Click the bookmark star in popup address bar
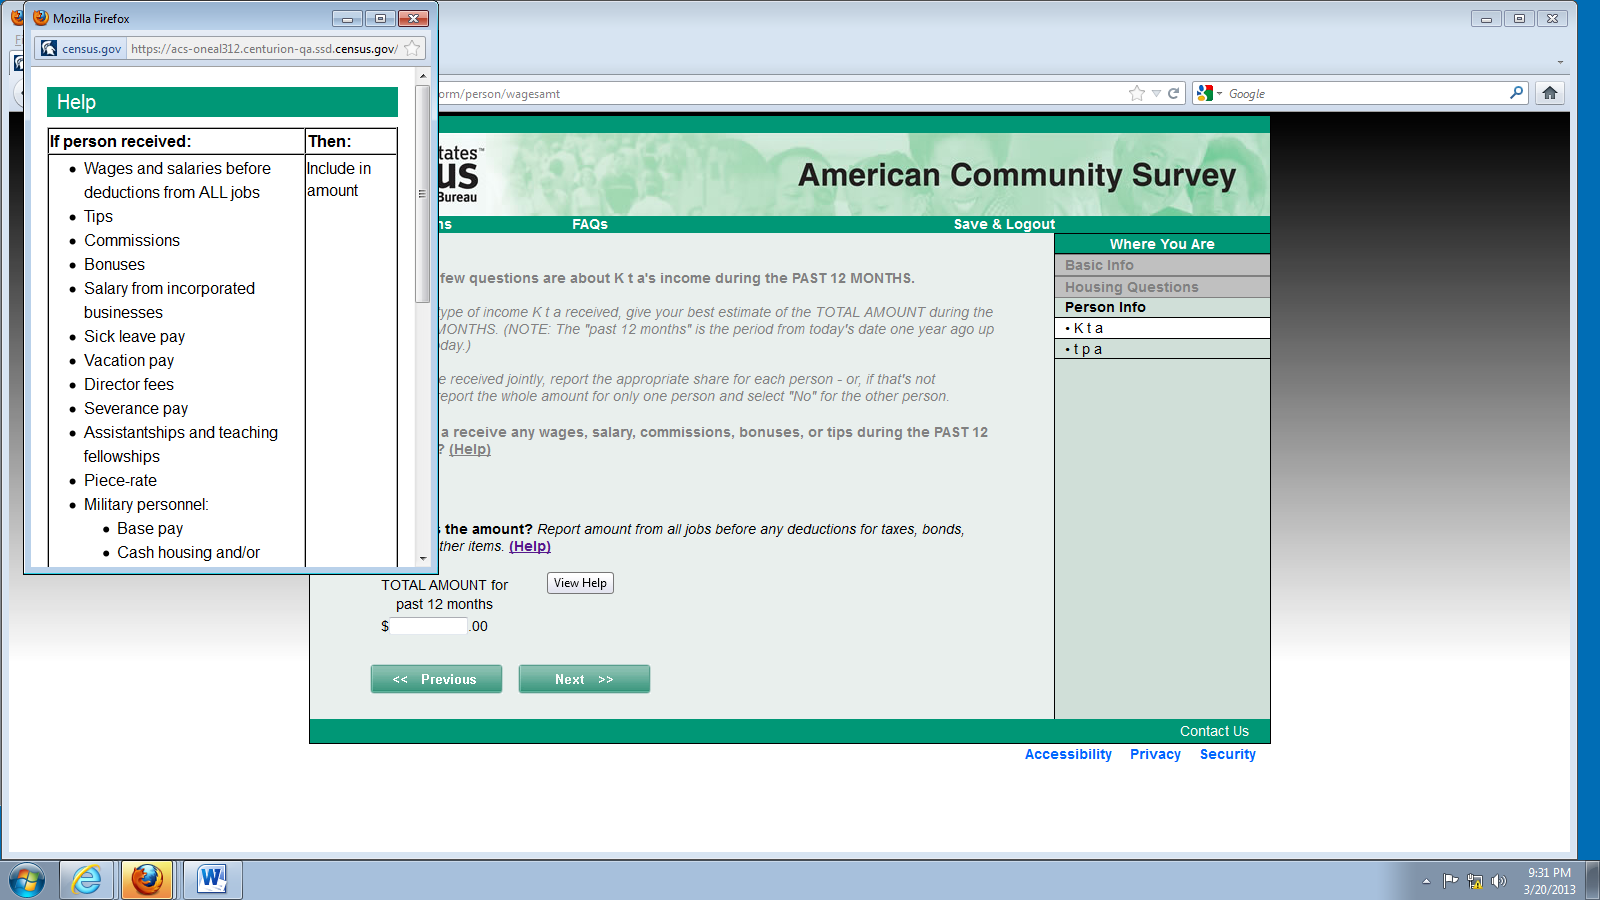Image resolution: width=1600 pixels, height=900 pixels. point(412,48)
